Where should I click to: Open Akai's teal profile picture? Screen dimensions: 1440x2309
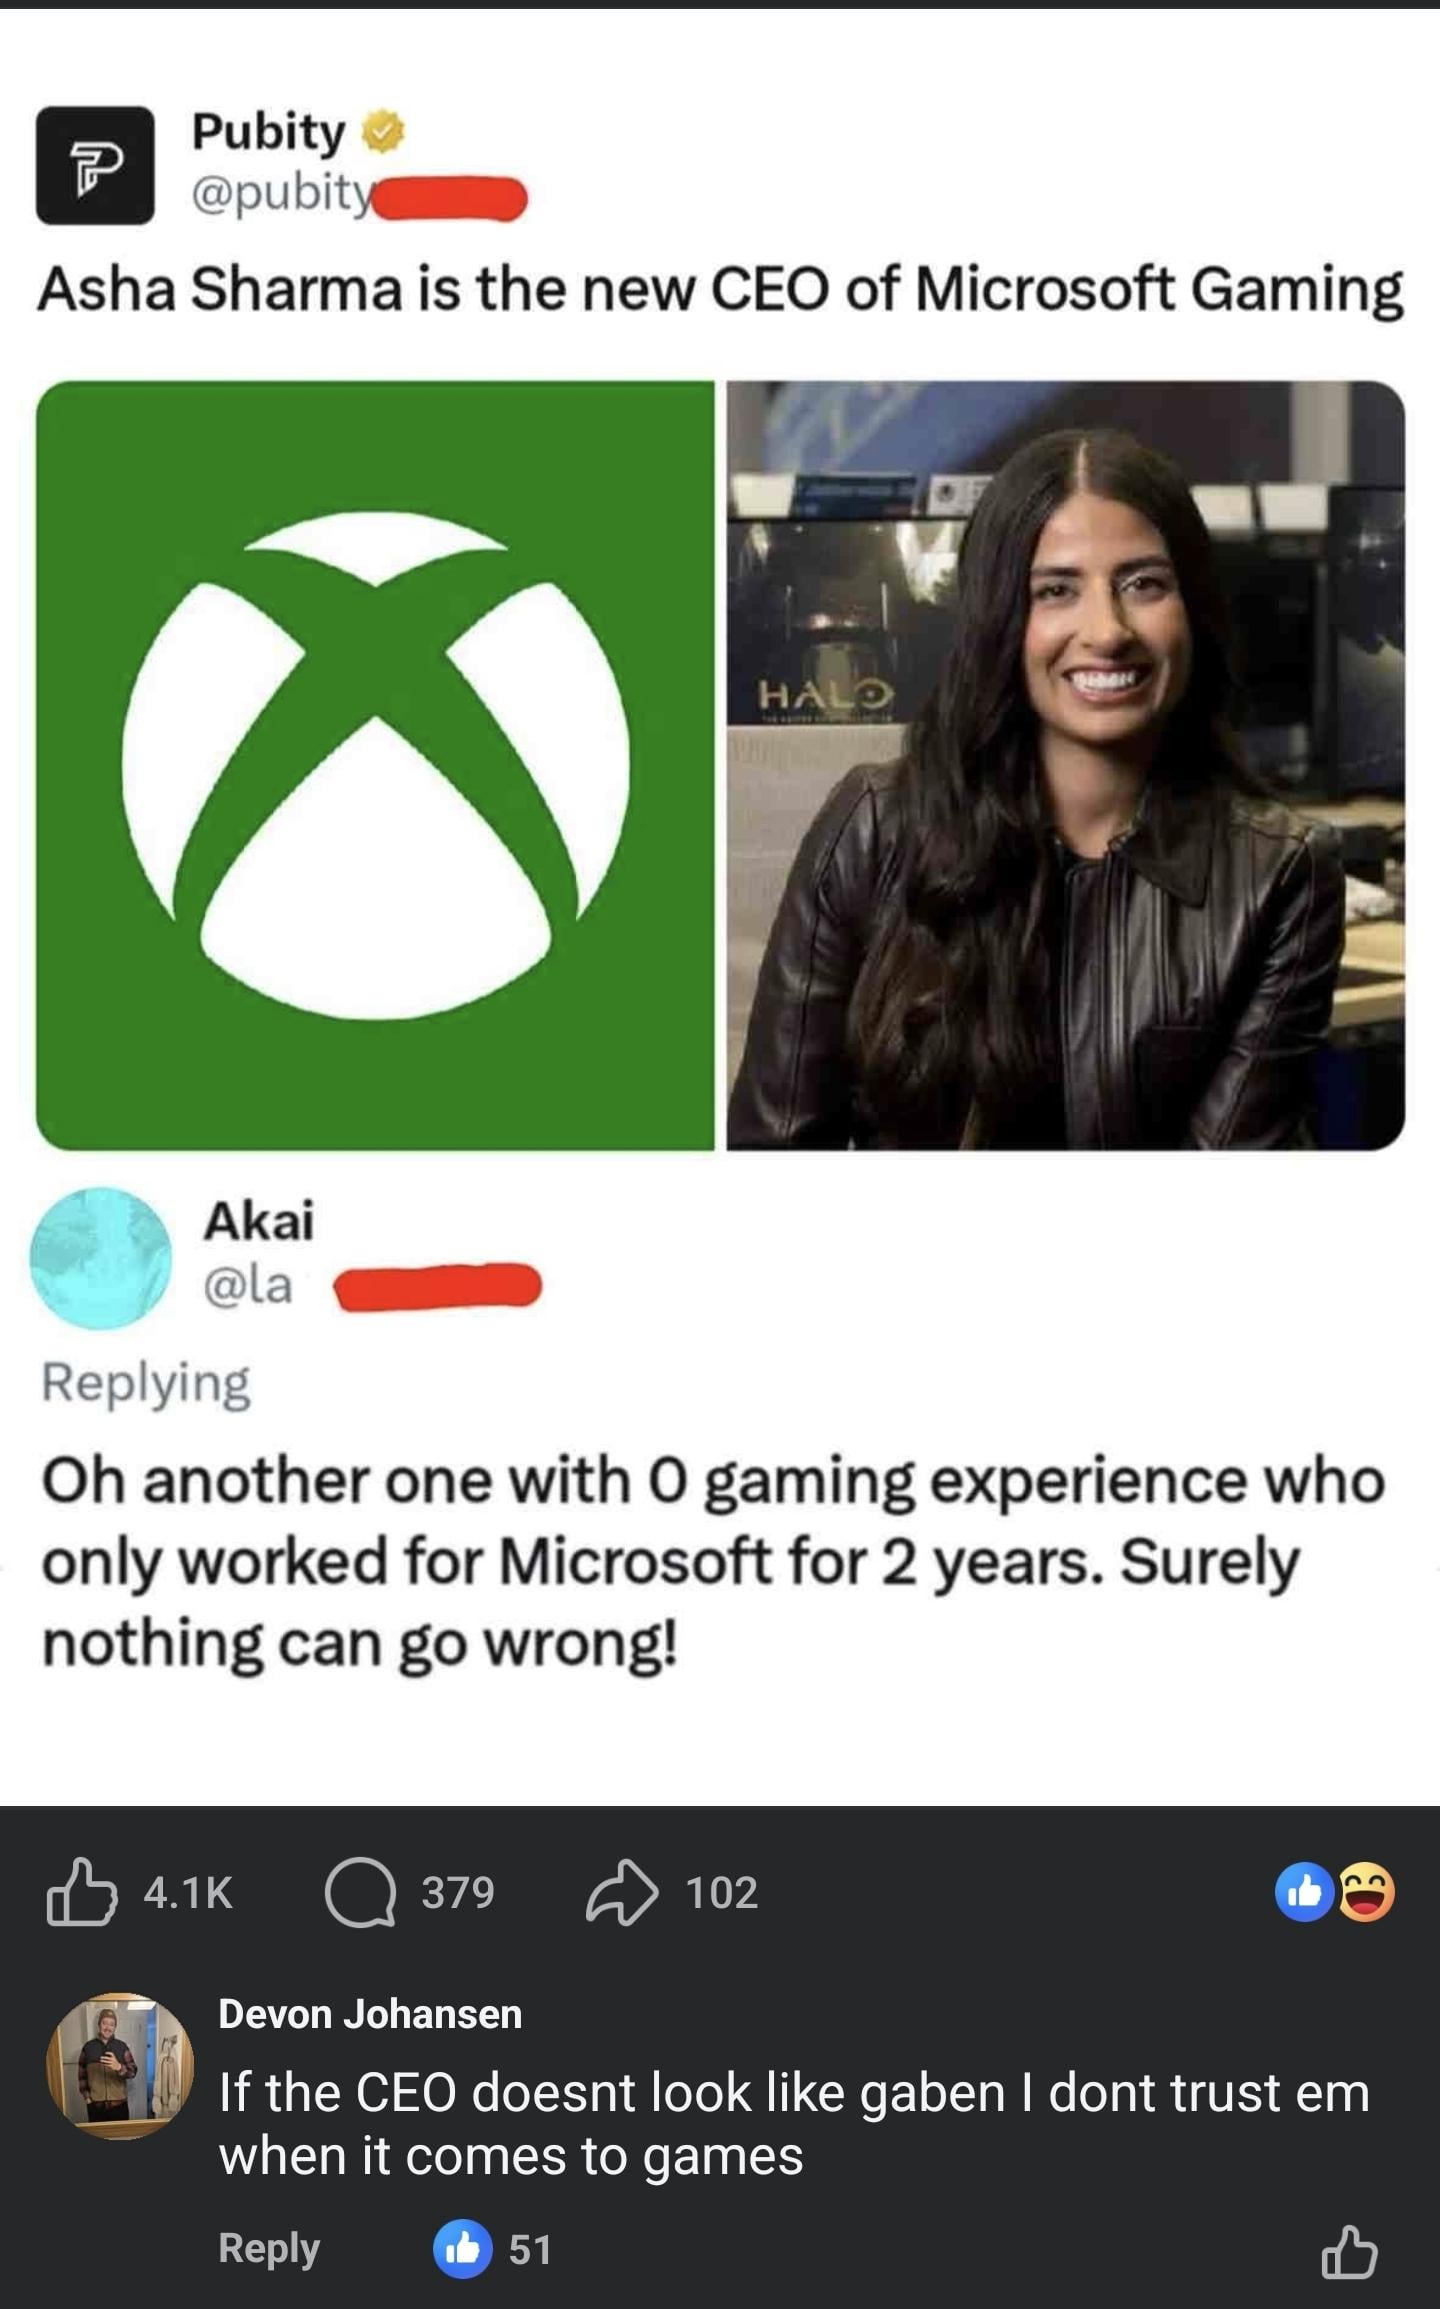(100, 1258)
